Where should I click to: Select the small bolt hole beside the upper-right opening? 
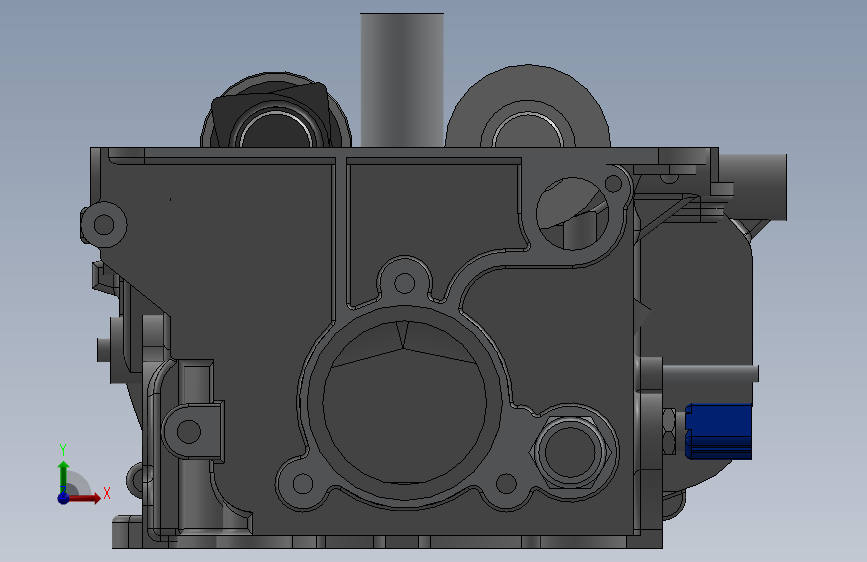pyautogui.click(x=613, y=183)
